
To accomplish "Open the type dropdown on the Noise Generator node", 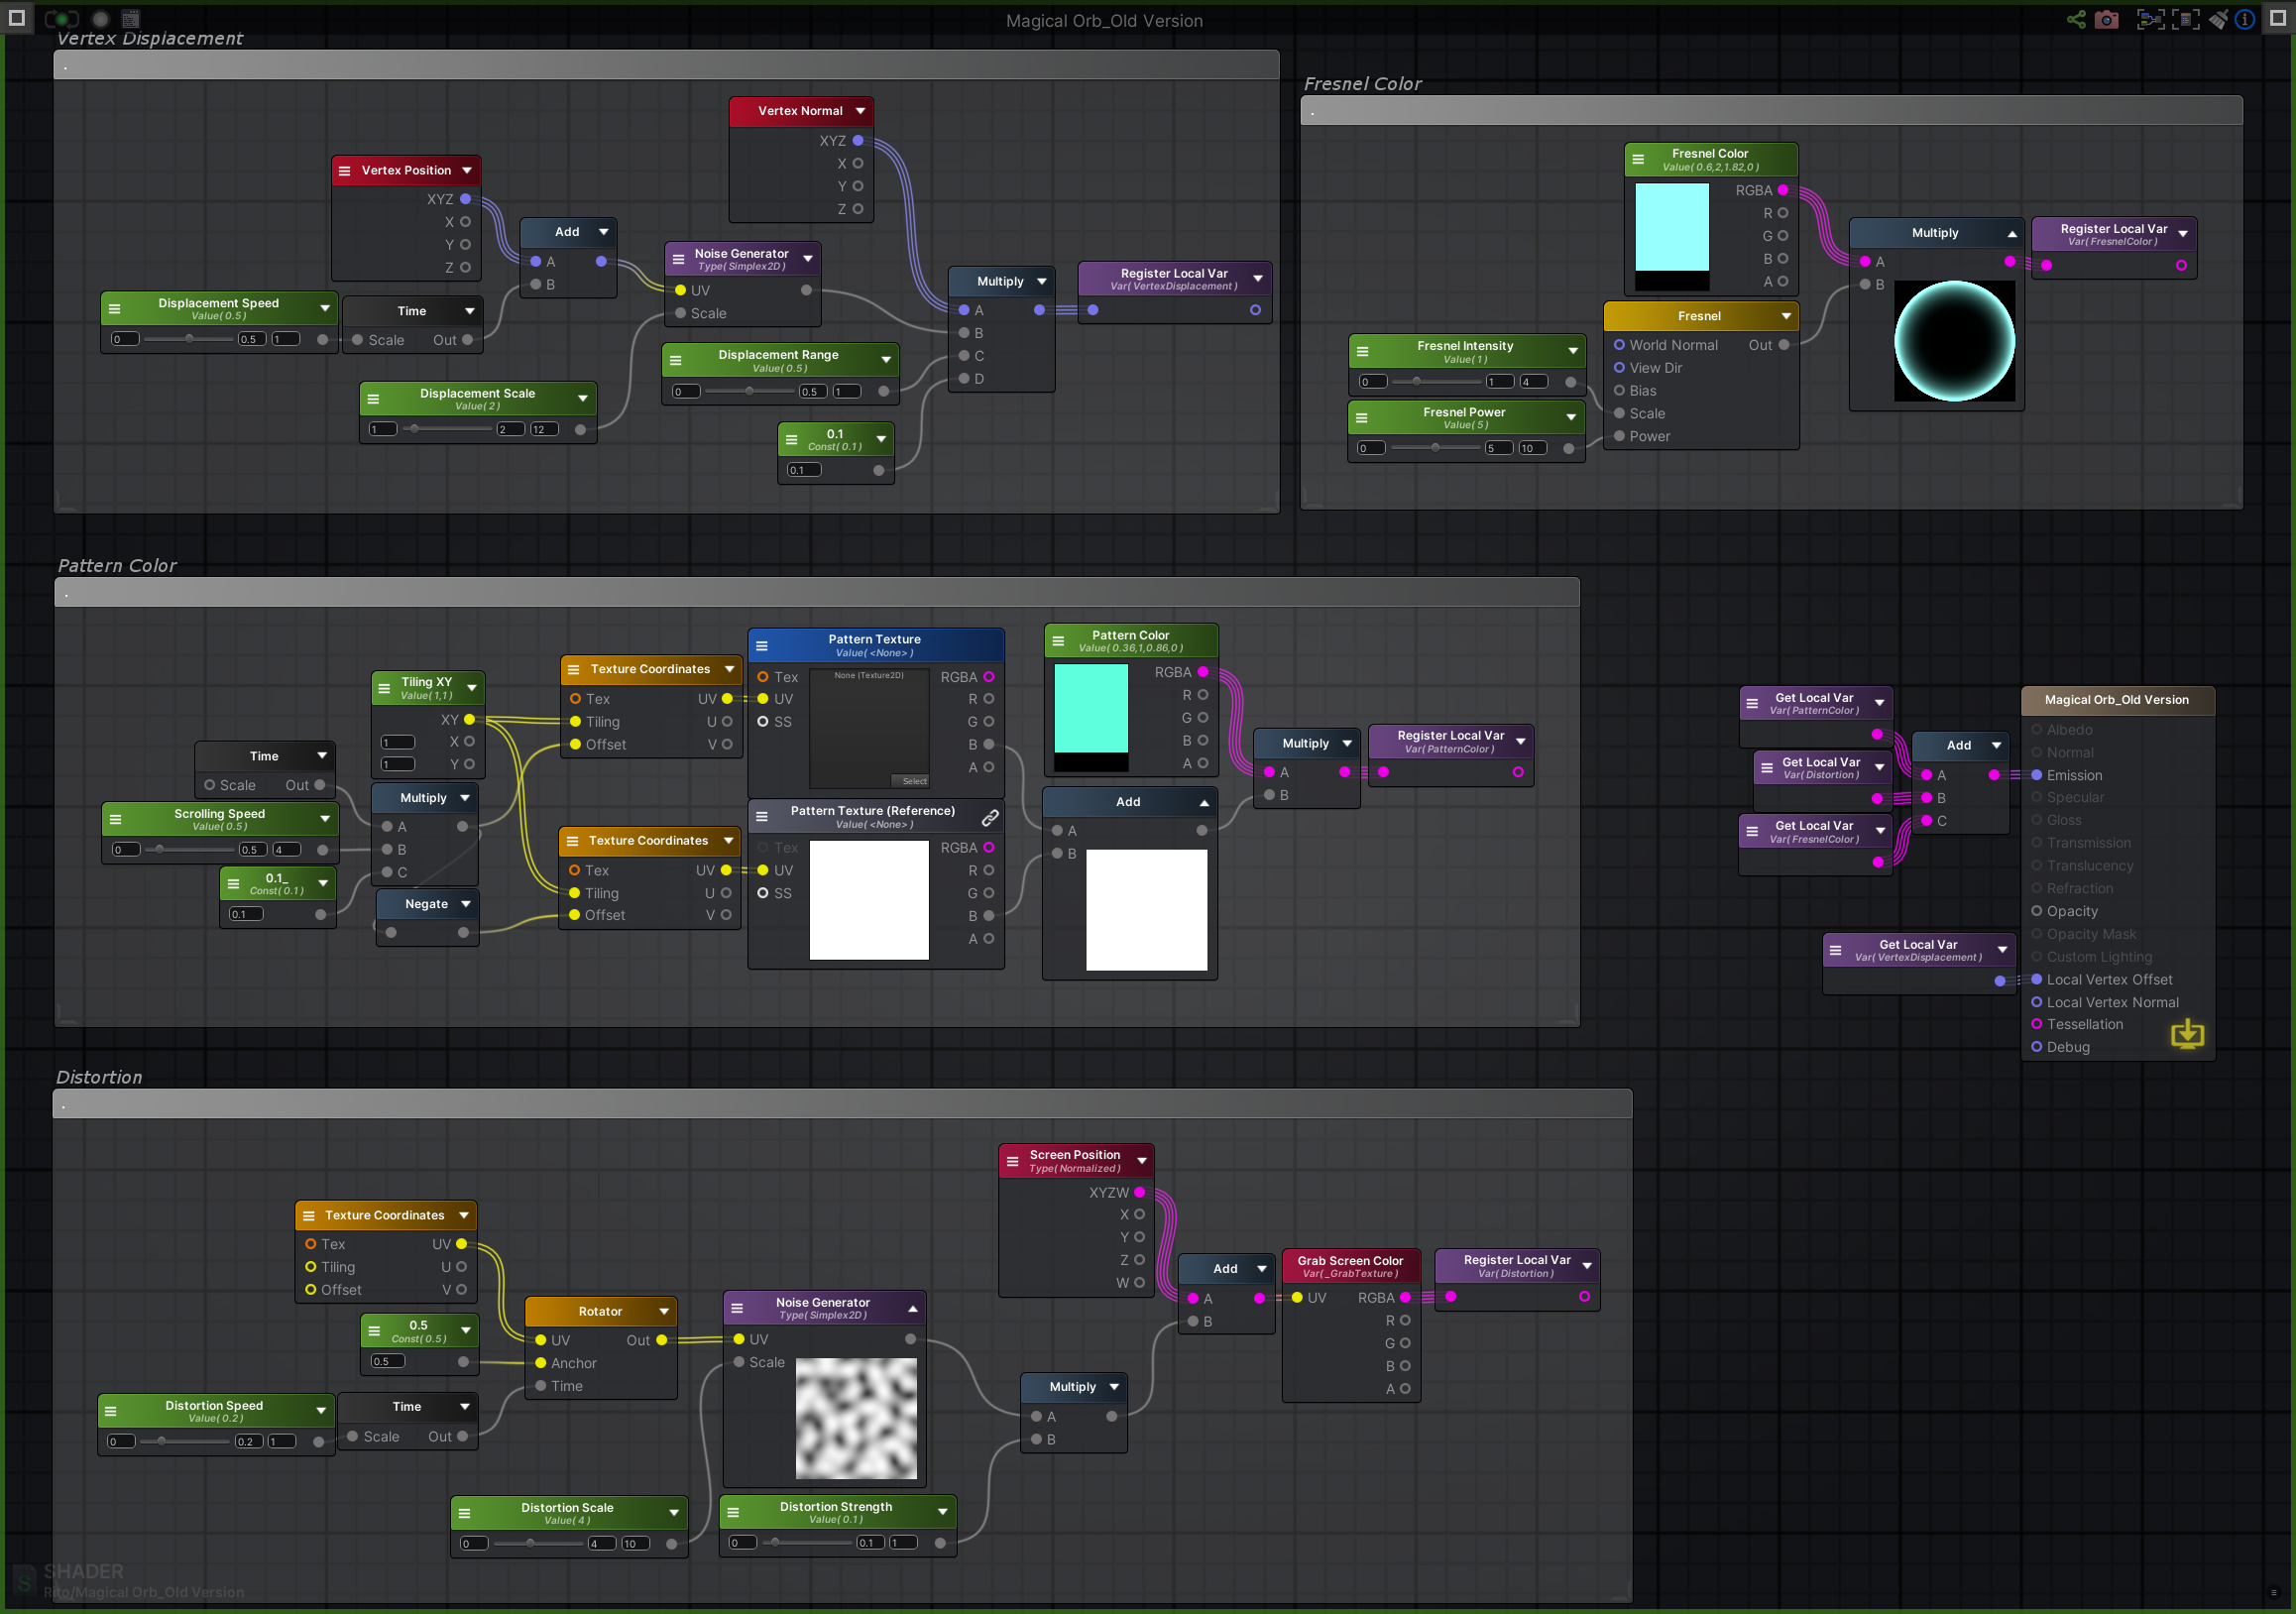I will [x=808, y=259].
